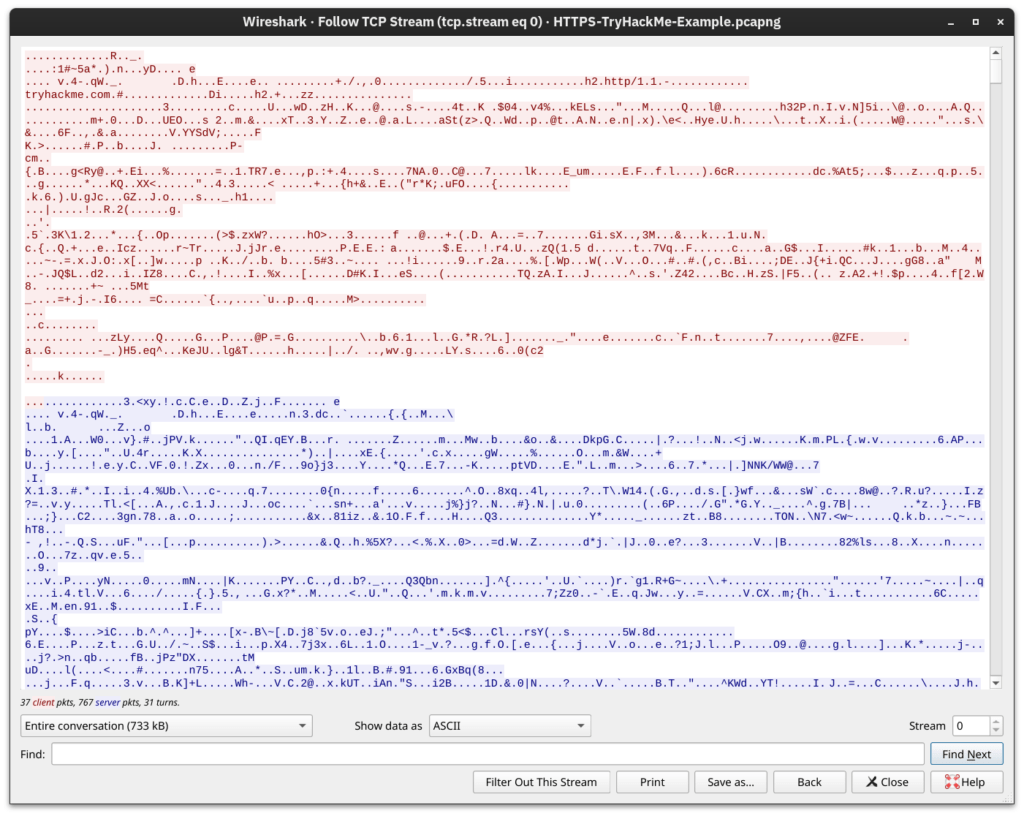Click the Save as... button
This screenshot has height=816, width=1024.
(x=730, y=782)
